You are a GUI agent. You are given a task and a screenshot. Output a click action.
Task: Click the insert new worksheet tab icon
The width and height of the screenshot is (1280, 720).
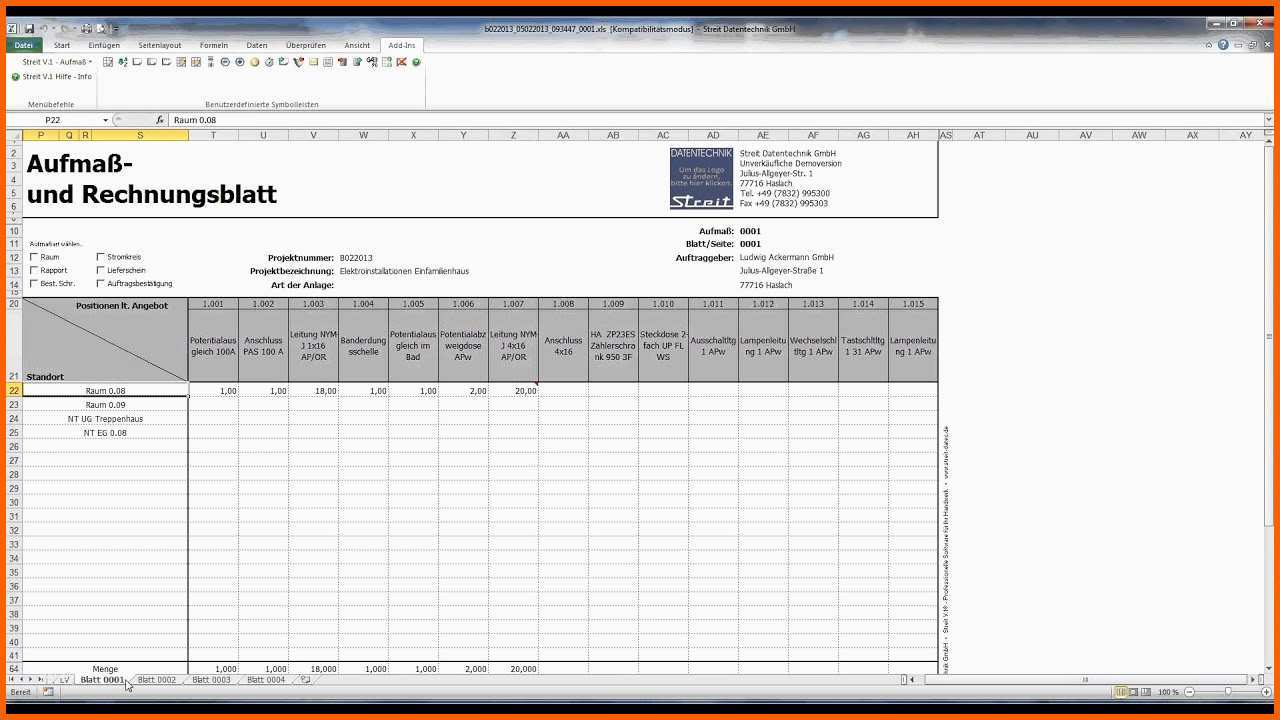pyautogui.click(x=305, y=680)
